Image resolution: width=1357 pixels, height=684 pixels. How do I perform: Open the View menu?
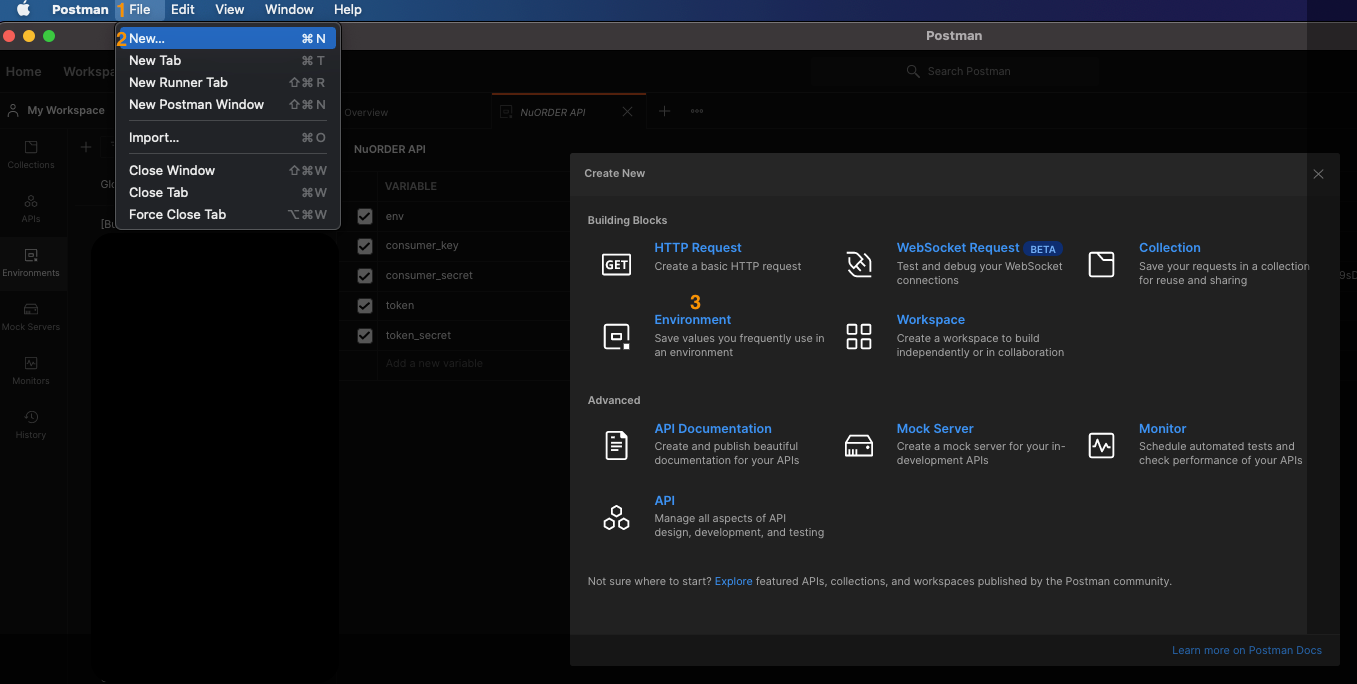click(x=230, y=9)
